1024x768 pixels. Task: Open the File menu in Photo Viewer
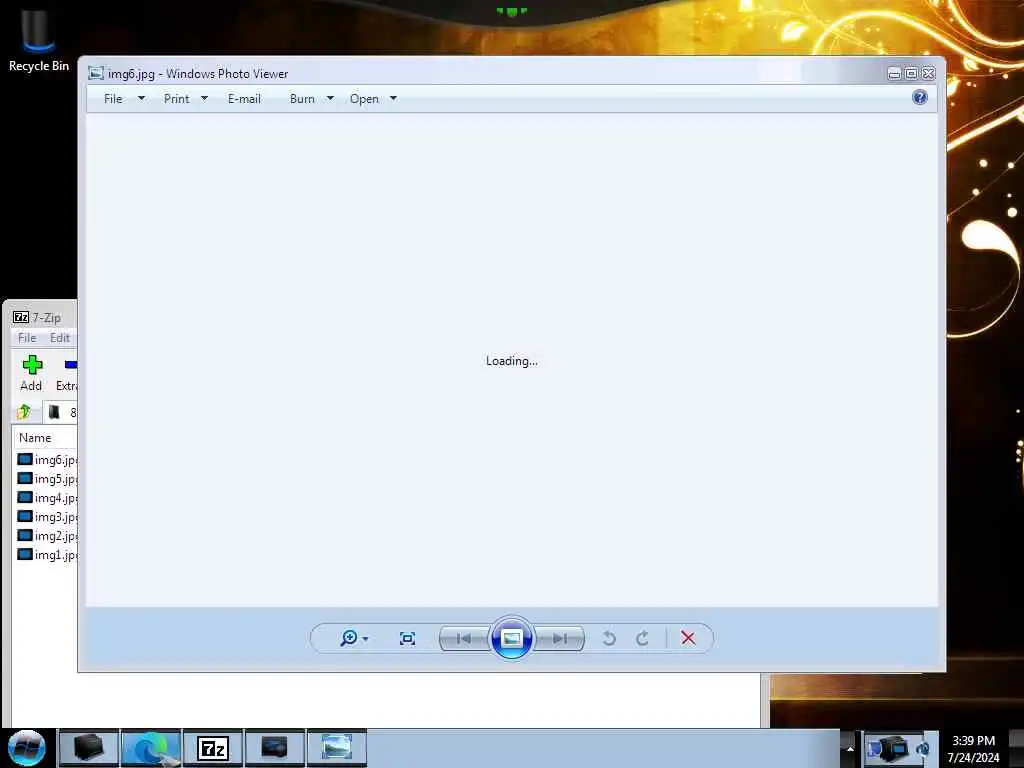pos(113,99)
